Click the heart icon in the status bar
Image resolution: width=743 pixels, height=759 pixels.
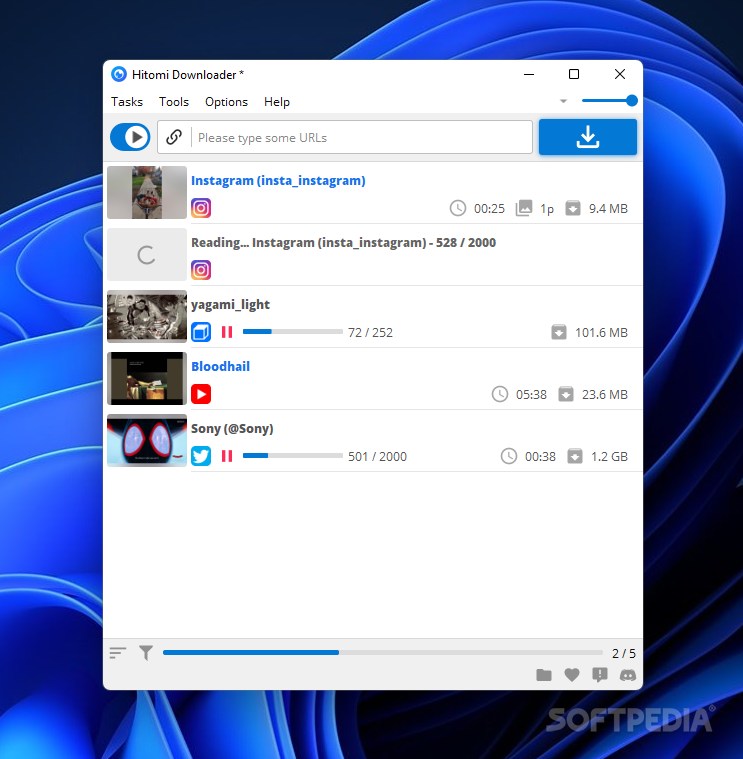(x=572, y=675)
